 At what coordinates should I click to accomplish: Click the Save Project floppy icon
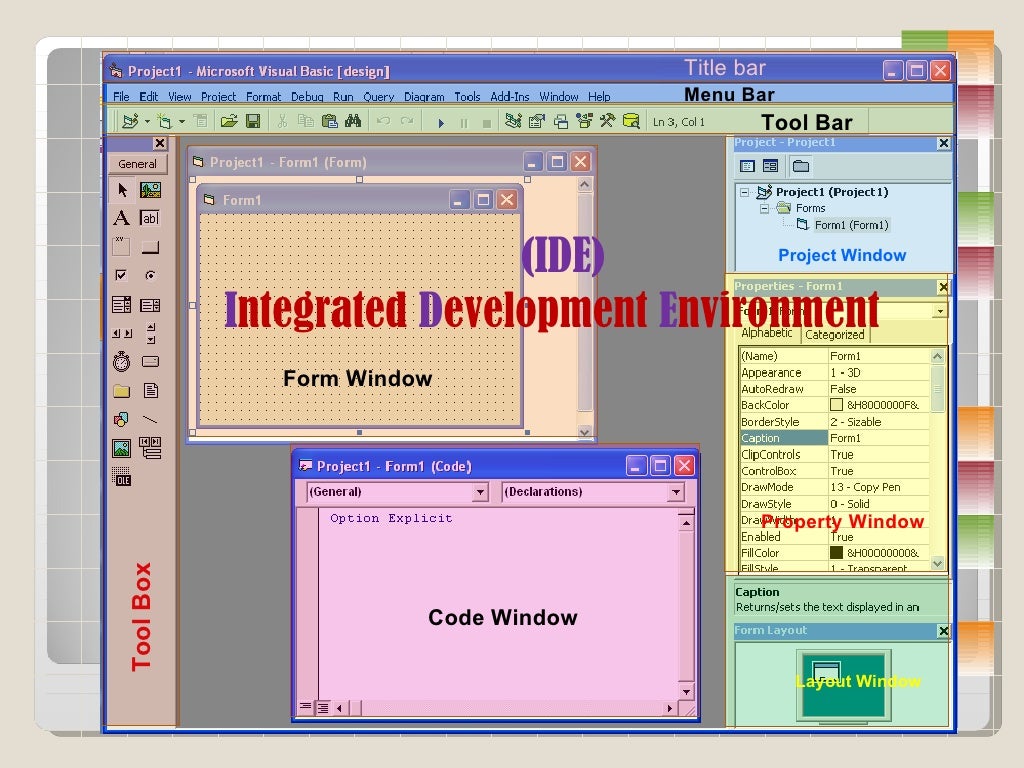tap(253, 121)
